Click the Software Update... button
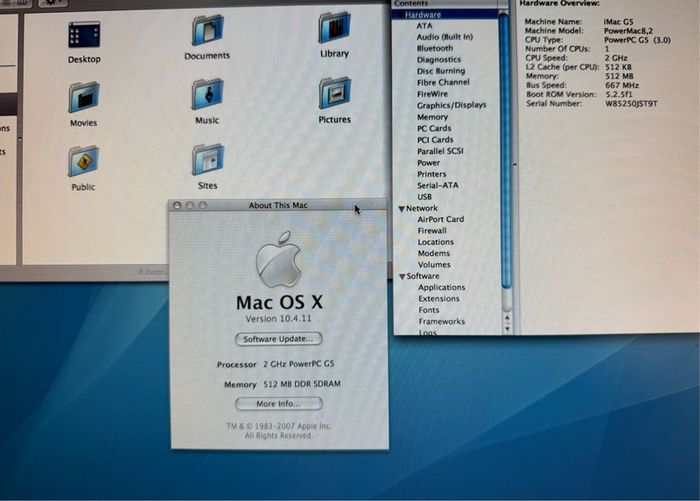This screenshot has height=501, width=700. click(x=279, y=339)
